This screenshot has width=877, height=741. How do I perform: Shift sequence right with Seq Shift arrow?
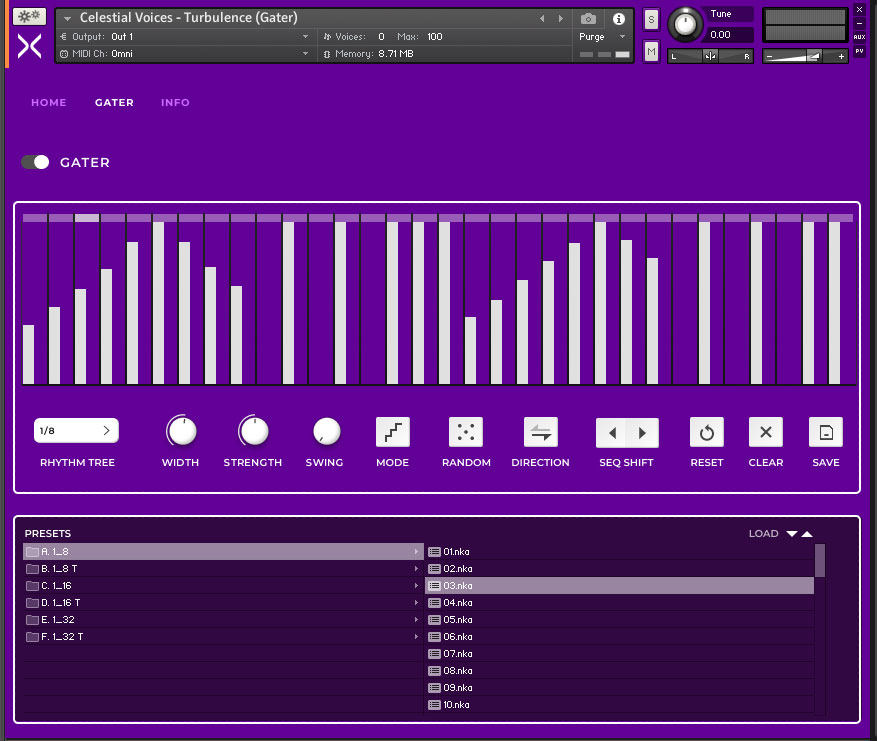[643, 433]
